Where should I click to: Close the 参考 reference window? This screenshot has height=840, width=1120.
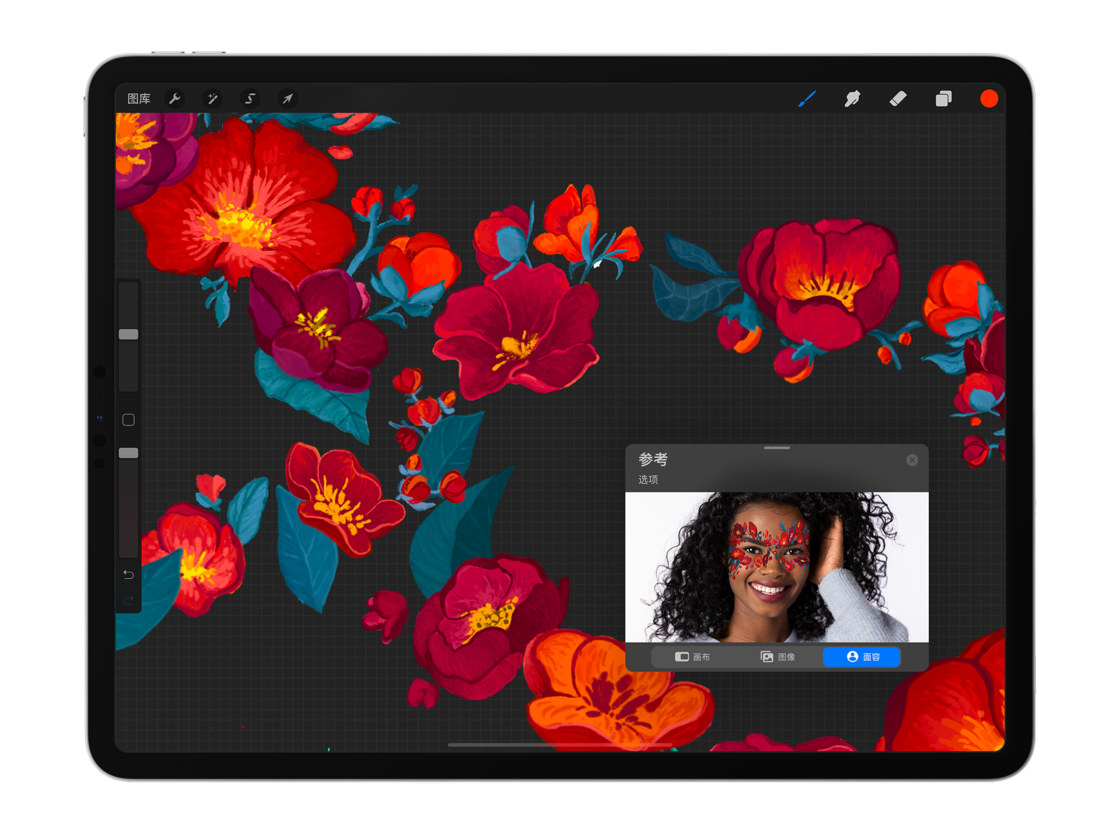(912, 460)
